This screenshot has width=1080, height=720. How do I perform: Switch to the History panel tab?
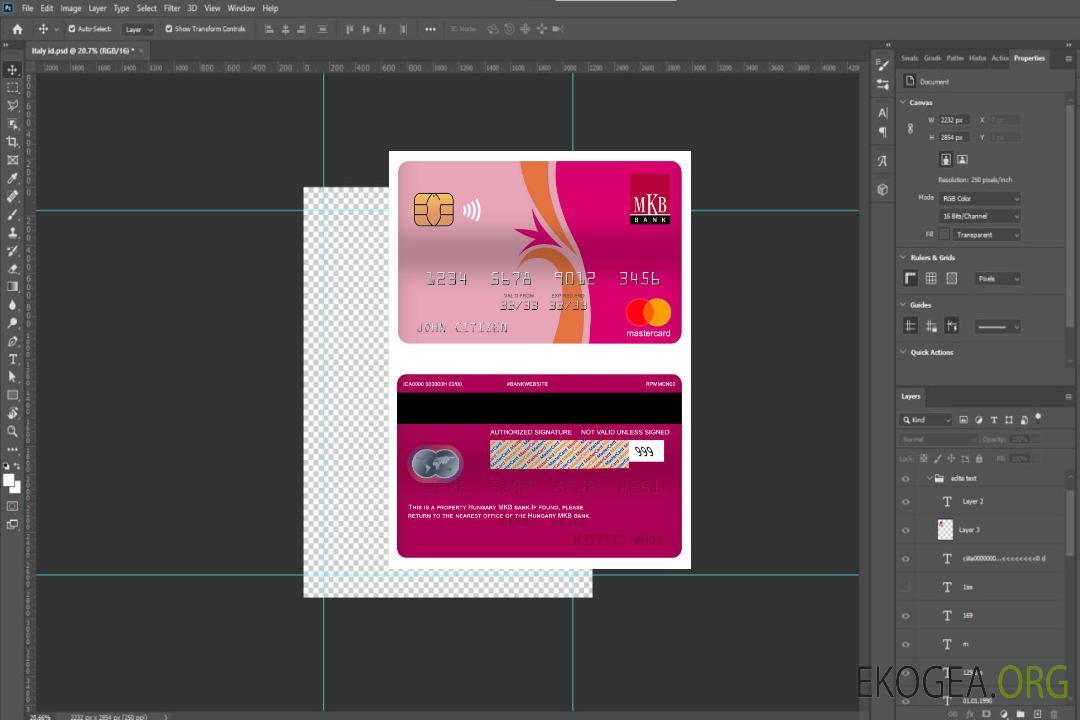tap(977, 59)
